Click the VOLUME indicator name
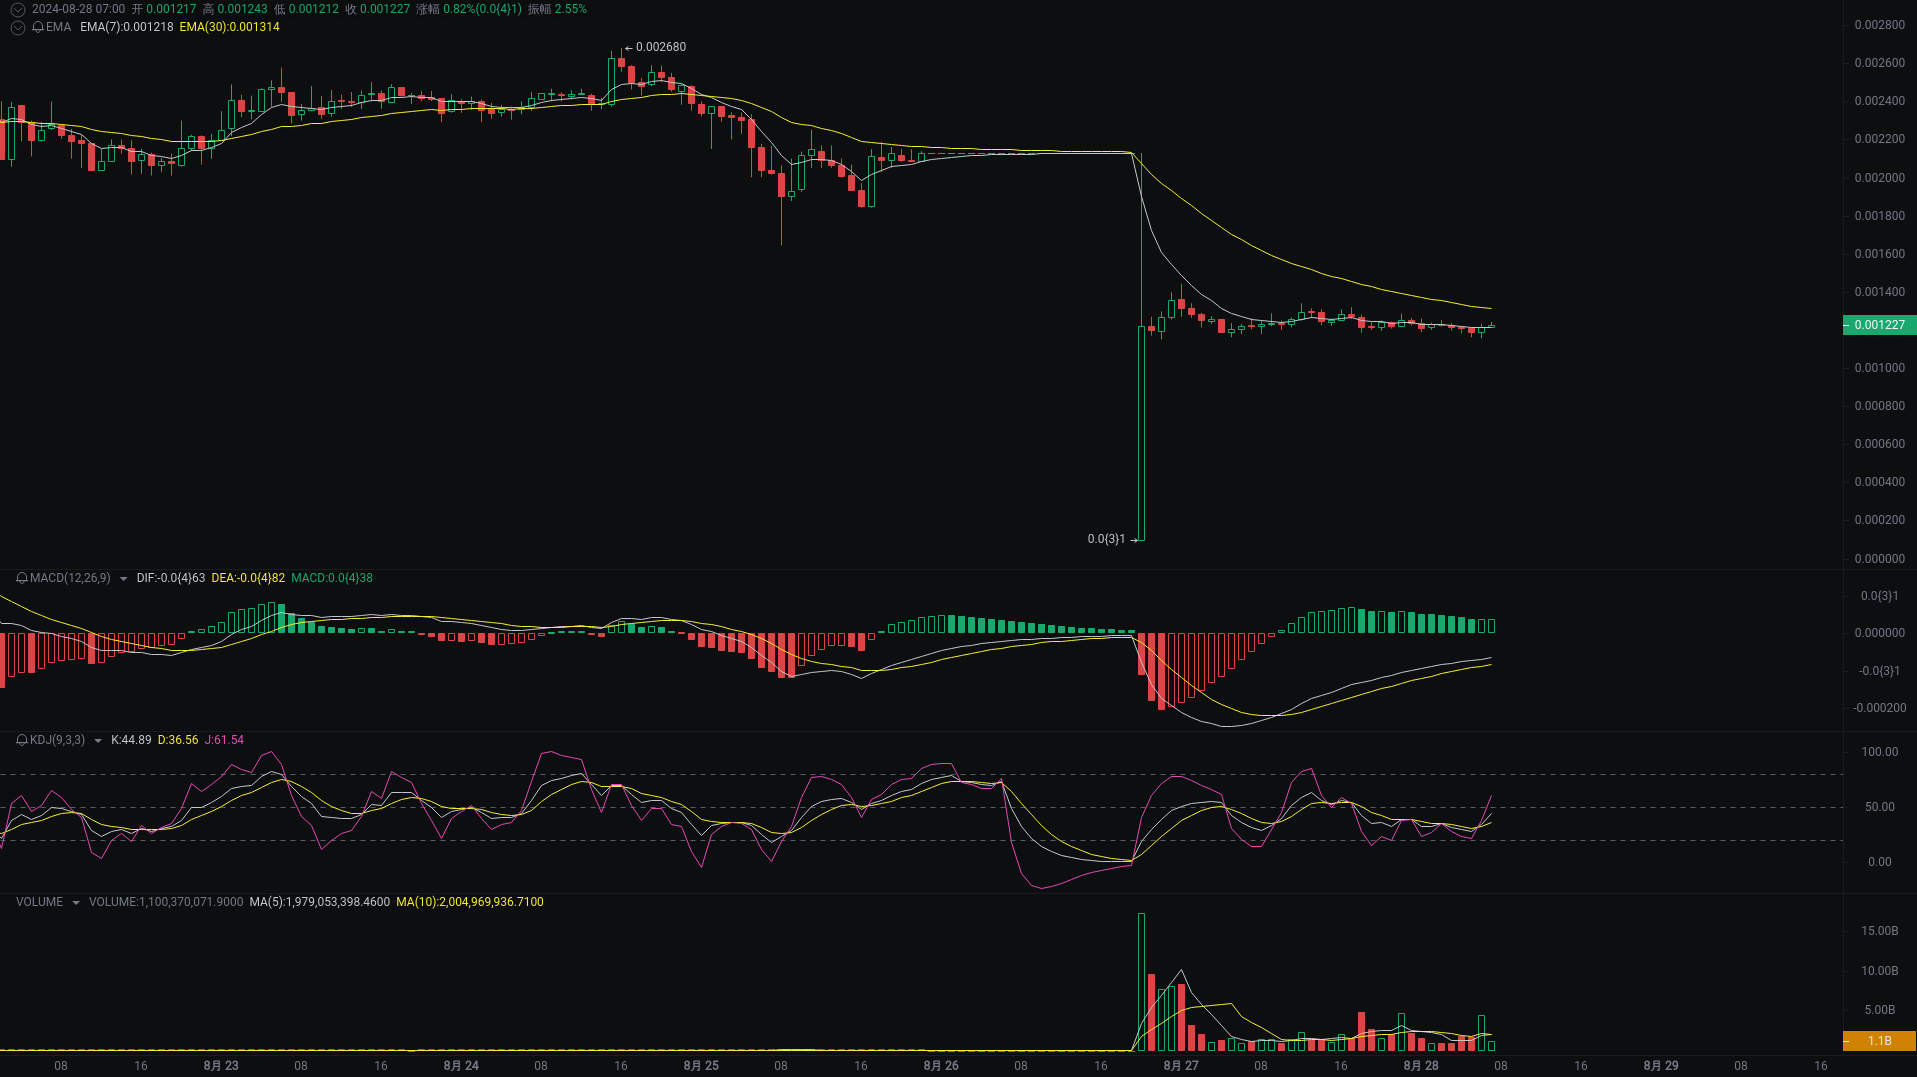The image size is (1917, 1077). coord(39,902)
